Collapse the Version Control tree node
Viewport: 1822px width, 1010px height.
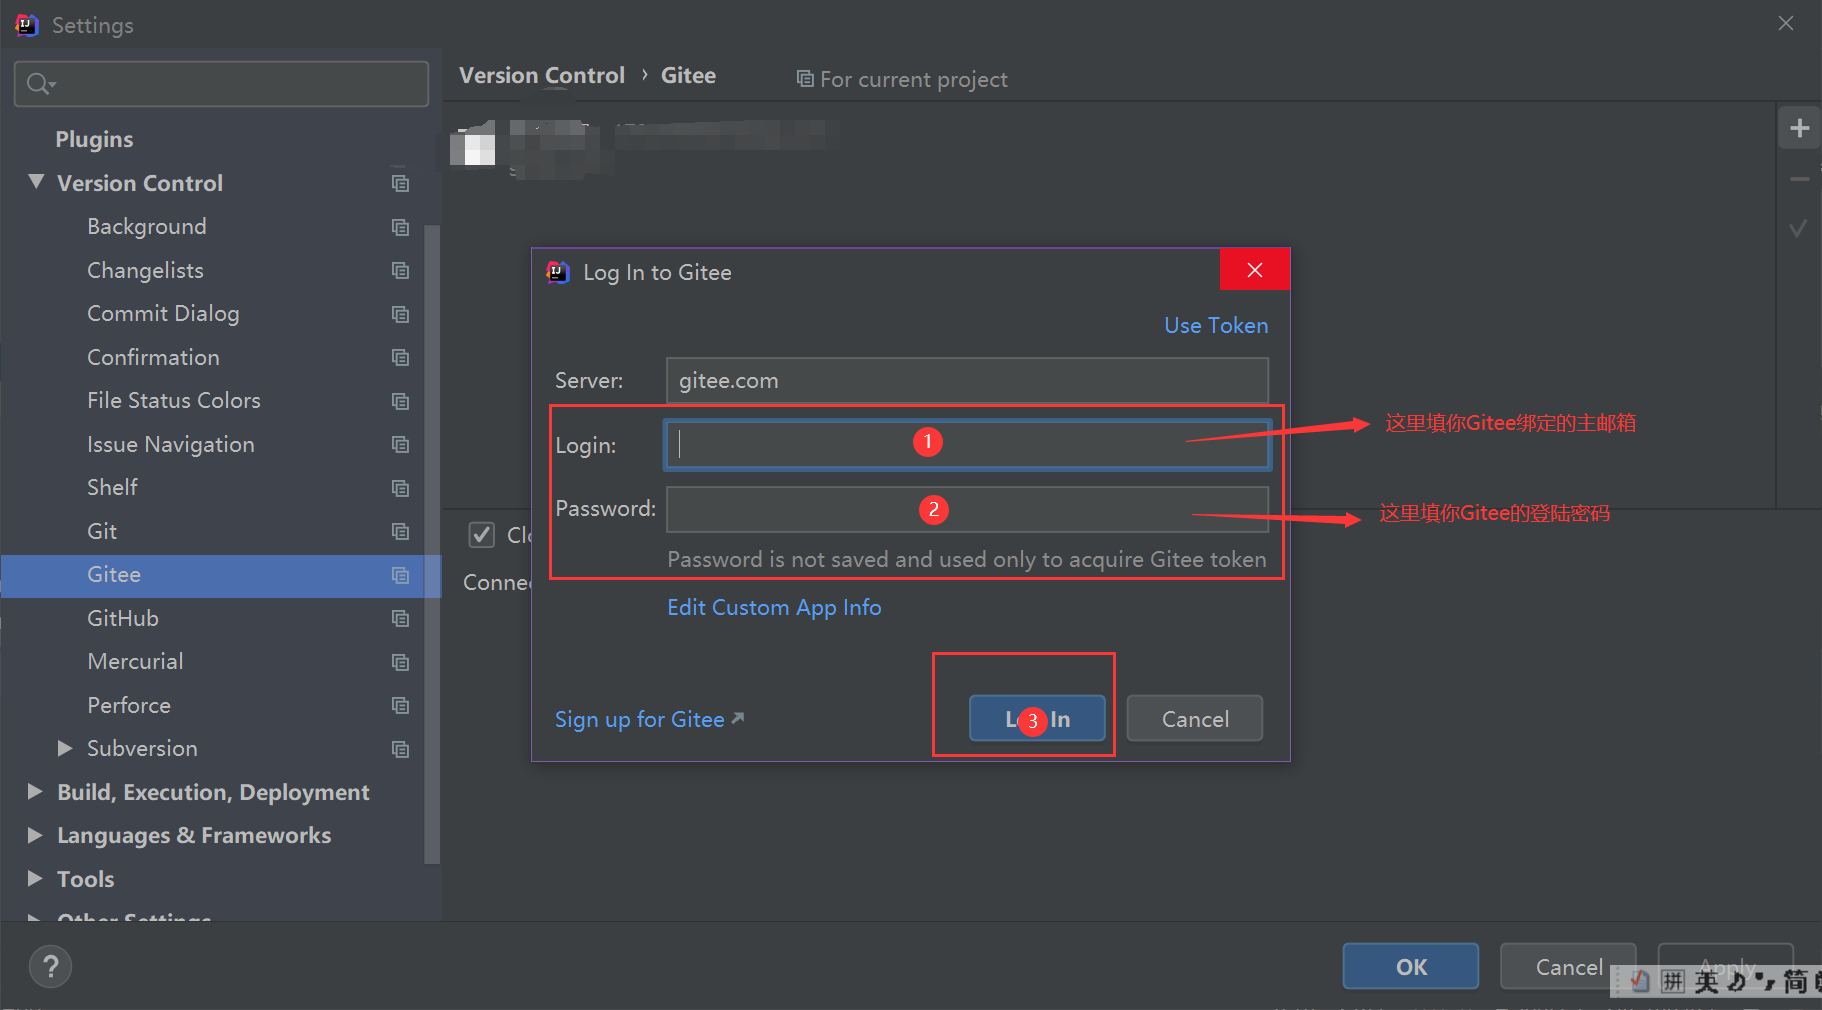pos(36,182)
